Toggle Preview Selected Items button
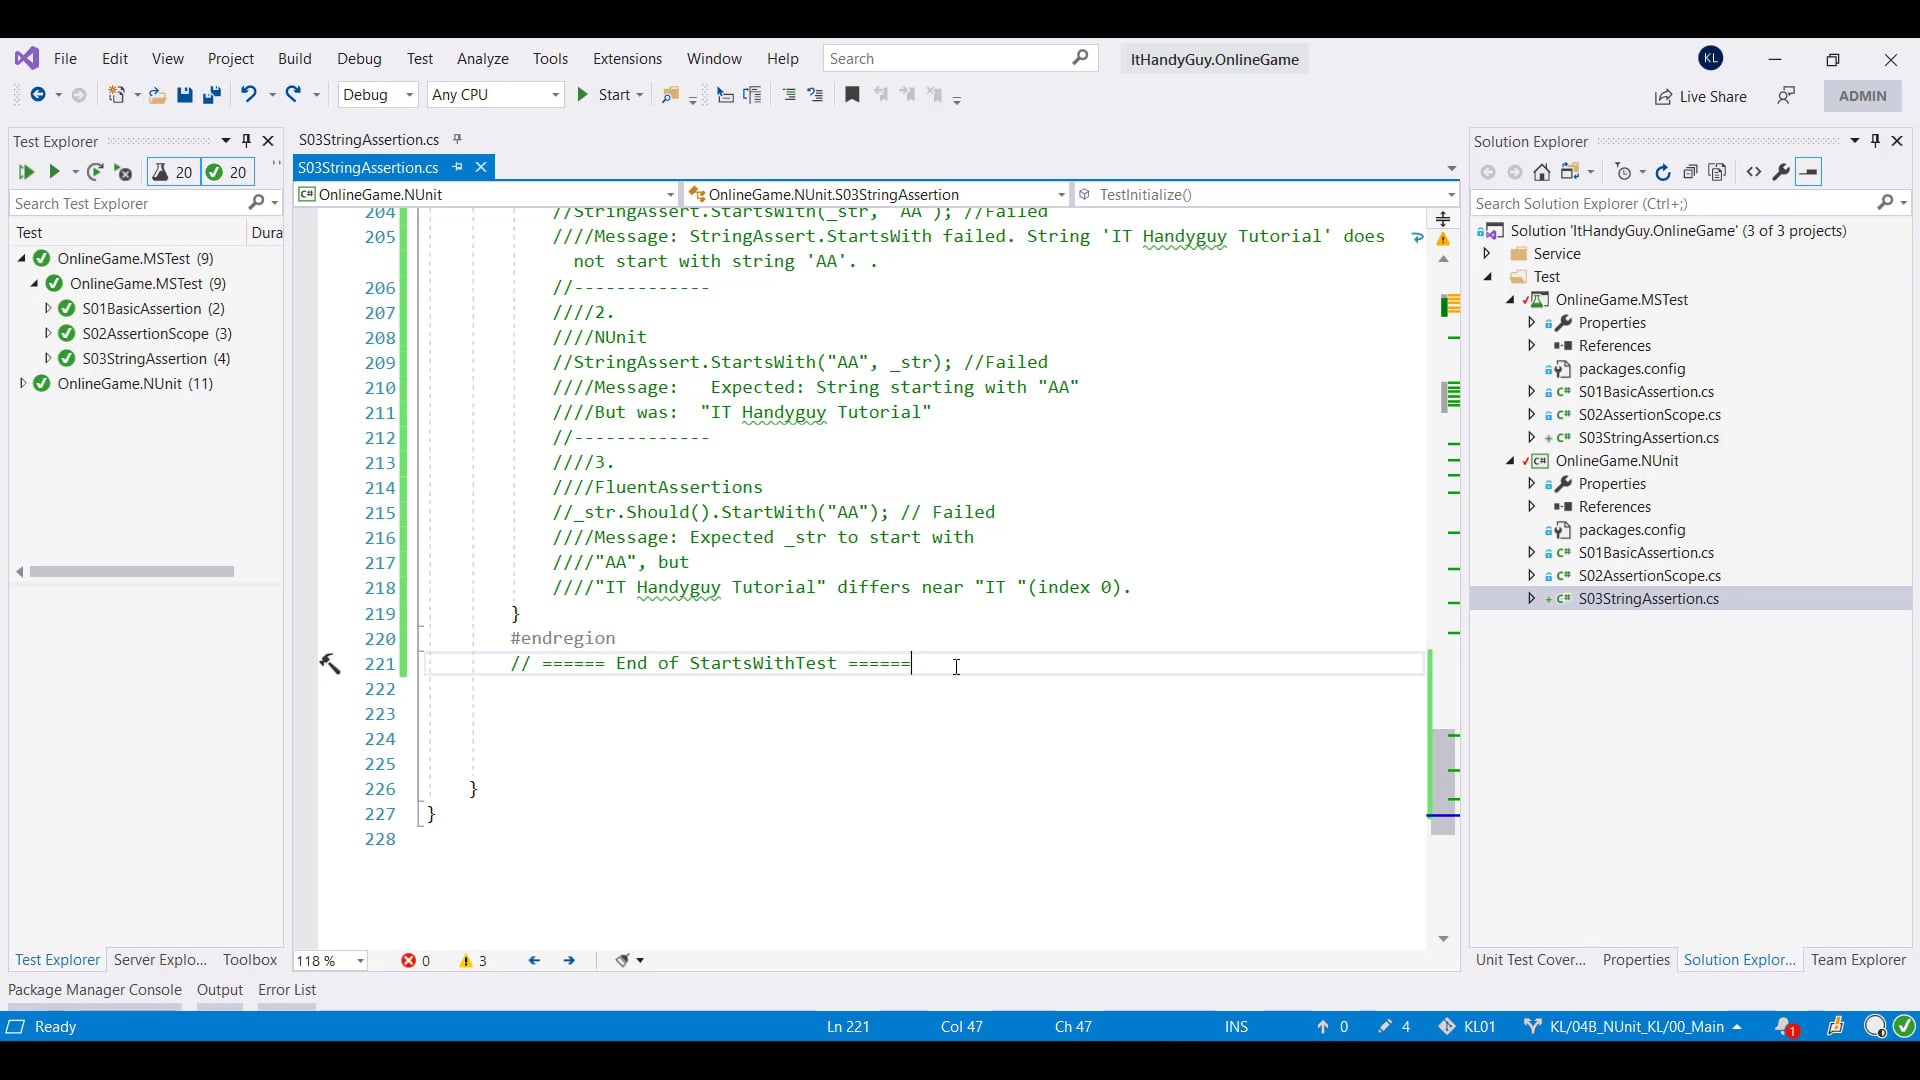 tap(1809, 172)
